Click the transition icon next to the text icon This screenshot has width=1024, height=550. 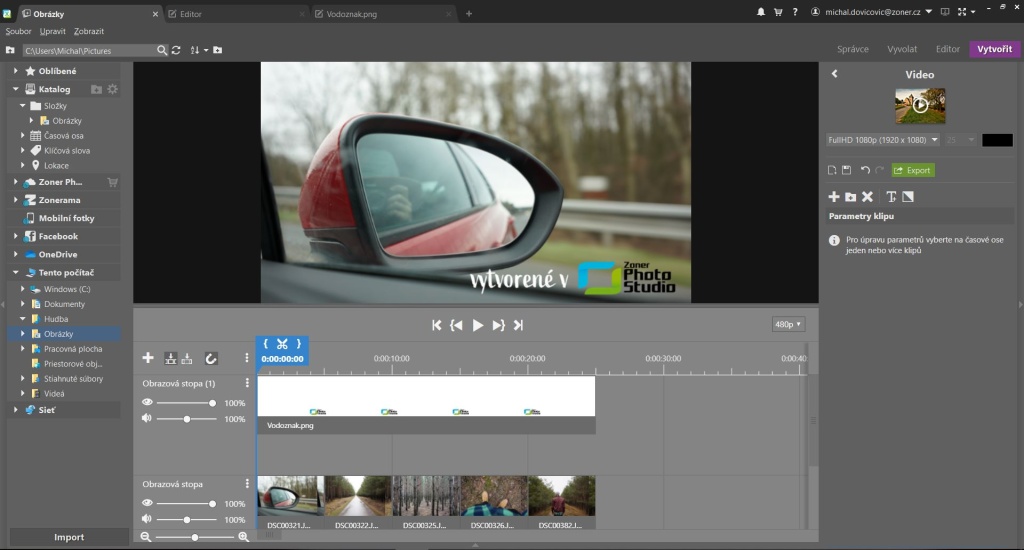pyautogui.click(x=908, y=197)
